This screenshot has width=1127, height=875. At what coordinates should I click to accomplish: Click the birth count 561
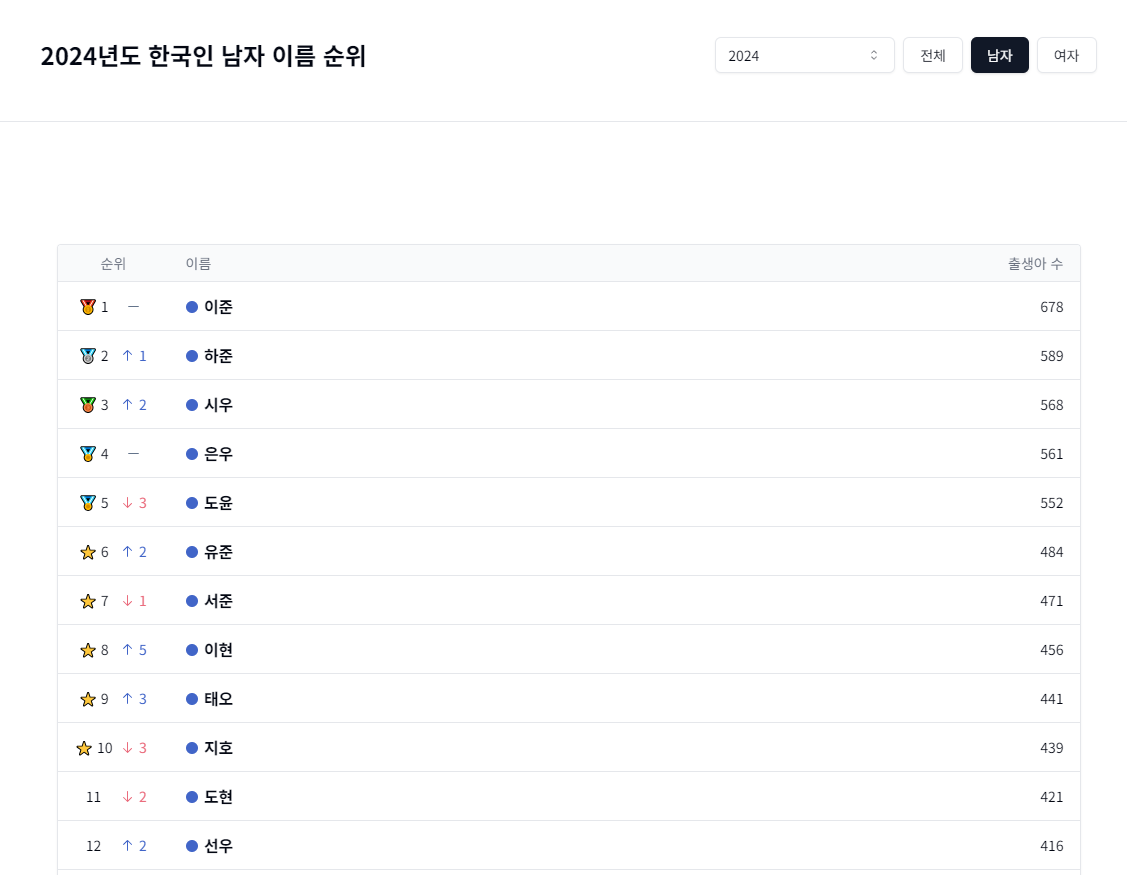point(1052,454)
